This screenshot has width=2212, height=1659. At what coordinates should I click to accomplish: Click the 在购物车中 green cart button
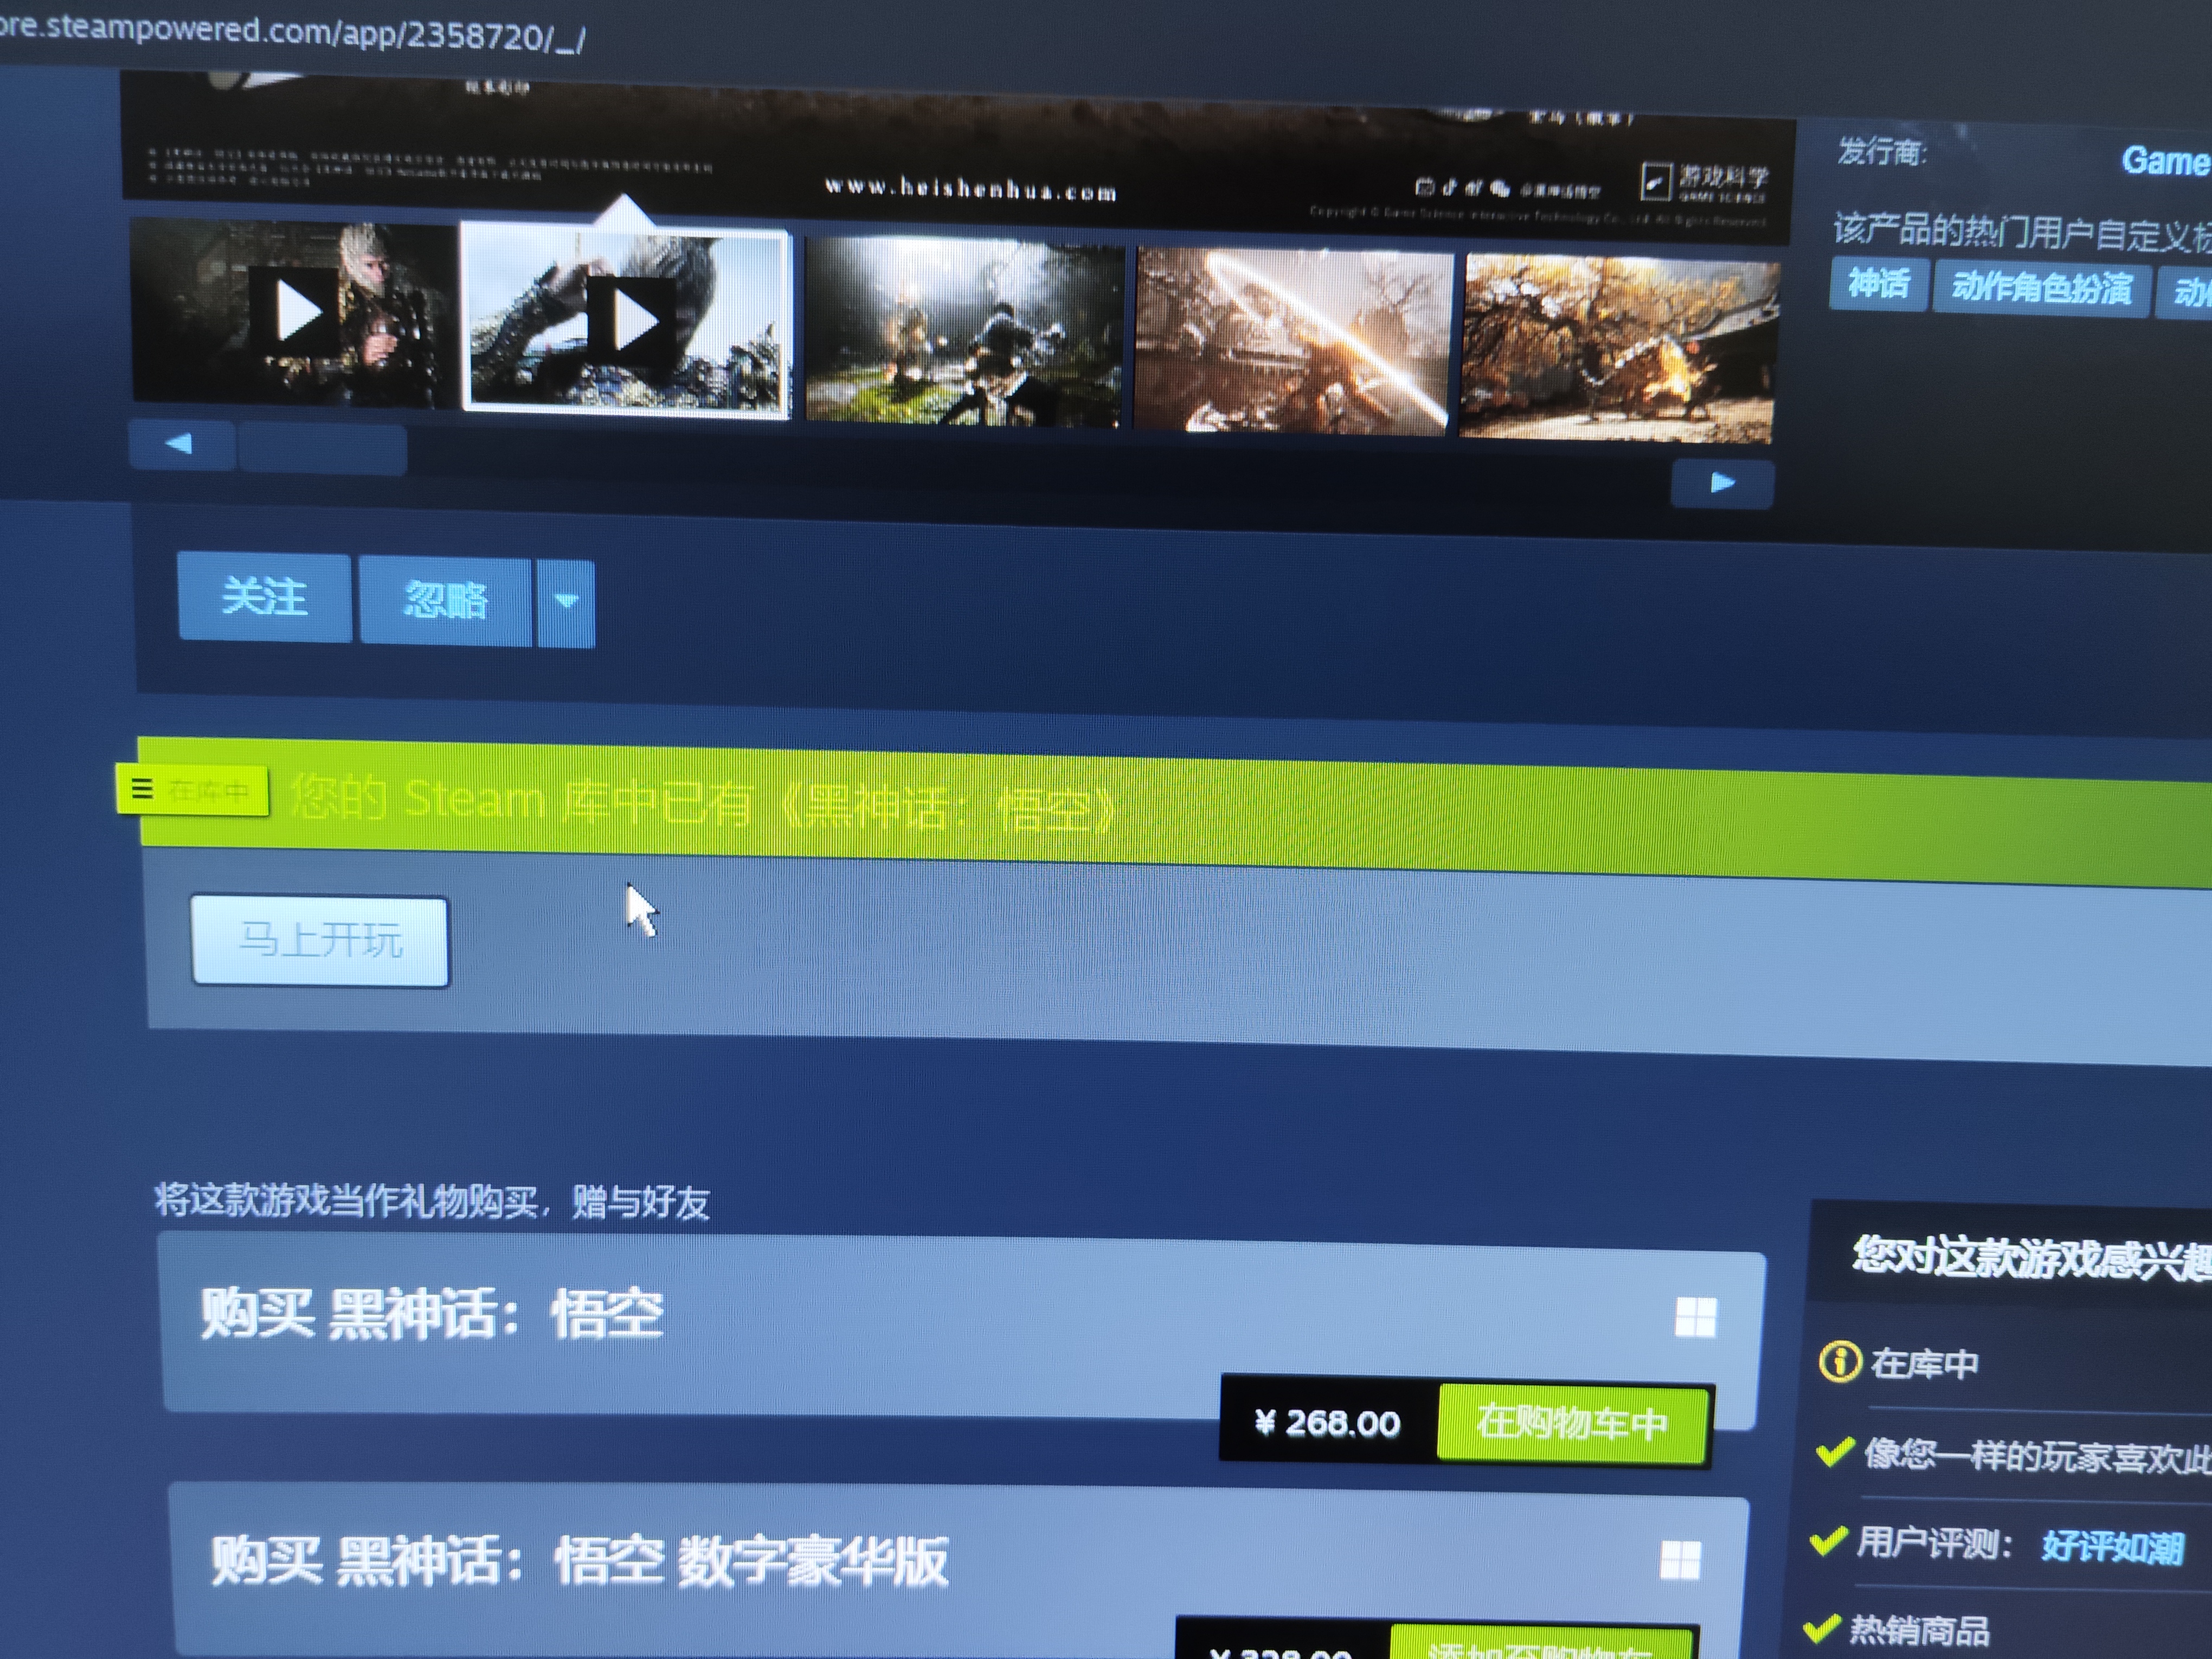click(x=1572, y=1424)
